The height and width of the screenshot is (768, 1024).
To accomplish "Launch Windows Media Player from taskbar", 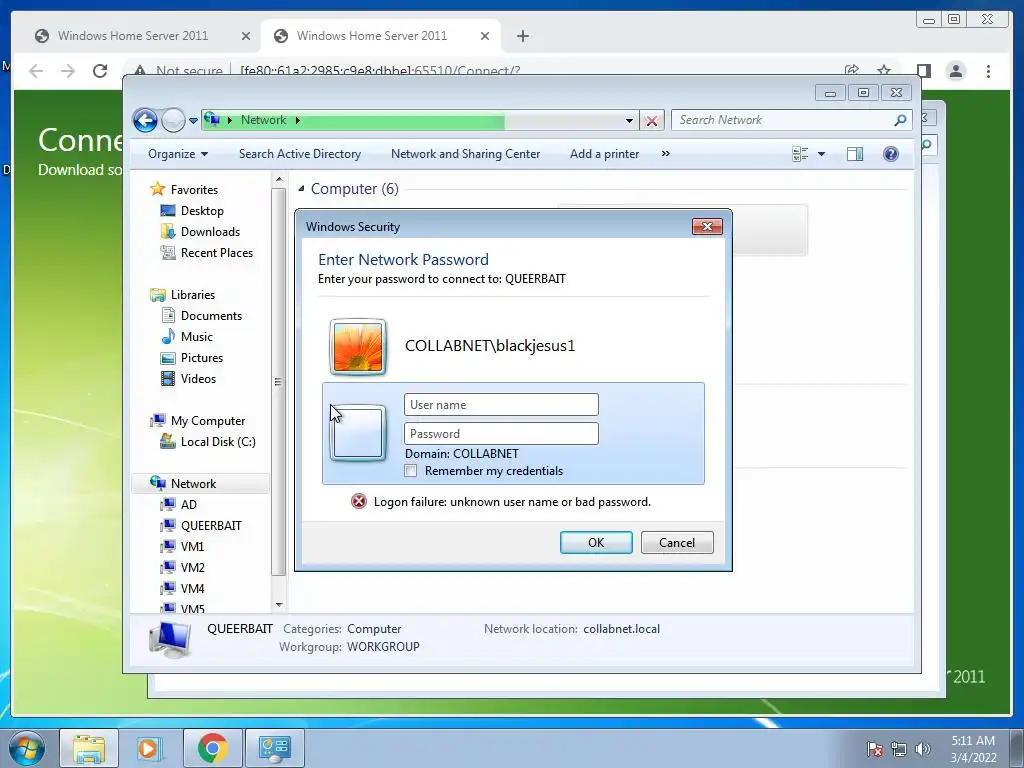I will click(x=149, y=748).
